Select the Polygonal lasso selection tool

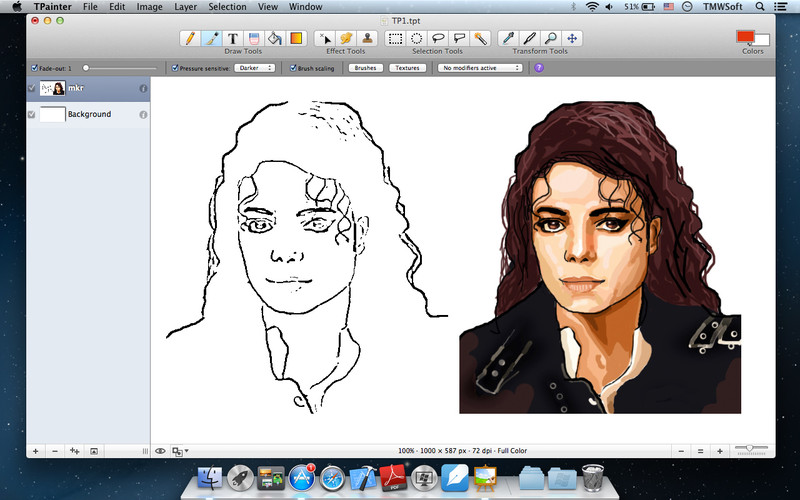point(459,38)
